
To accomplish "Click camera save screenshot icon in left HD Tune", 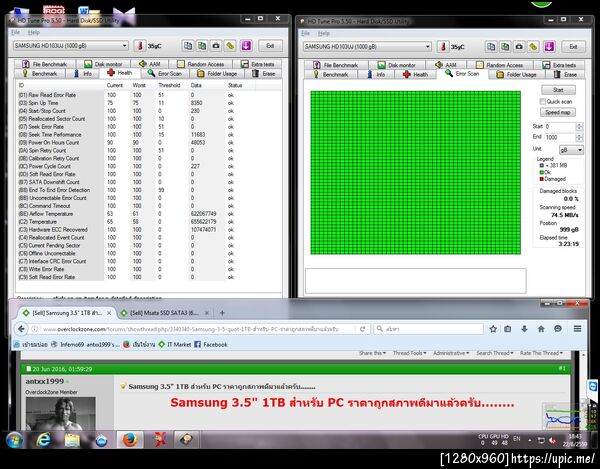I will (x=216, y=46).
